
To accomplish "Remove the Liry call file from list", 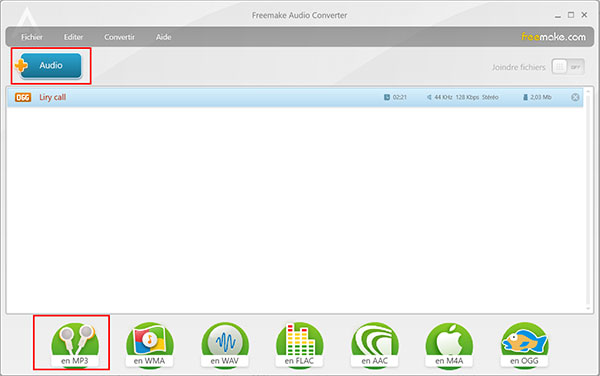I will coord(575,97).
